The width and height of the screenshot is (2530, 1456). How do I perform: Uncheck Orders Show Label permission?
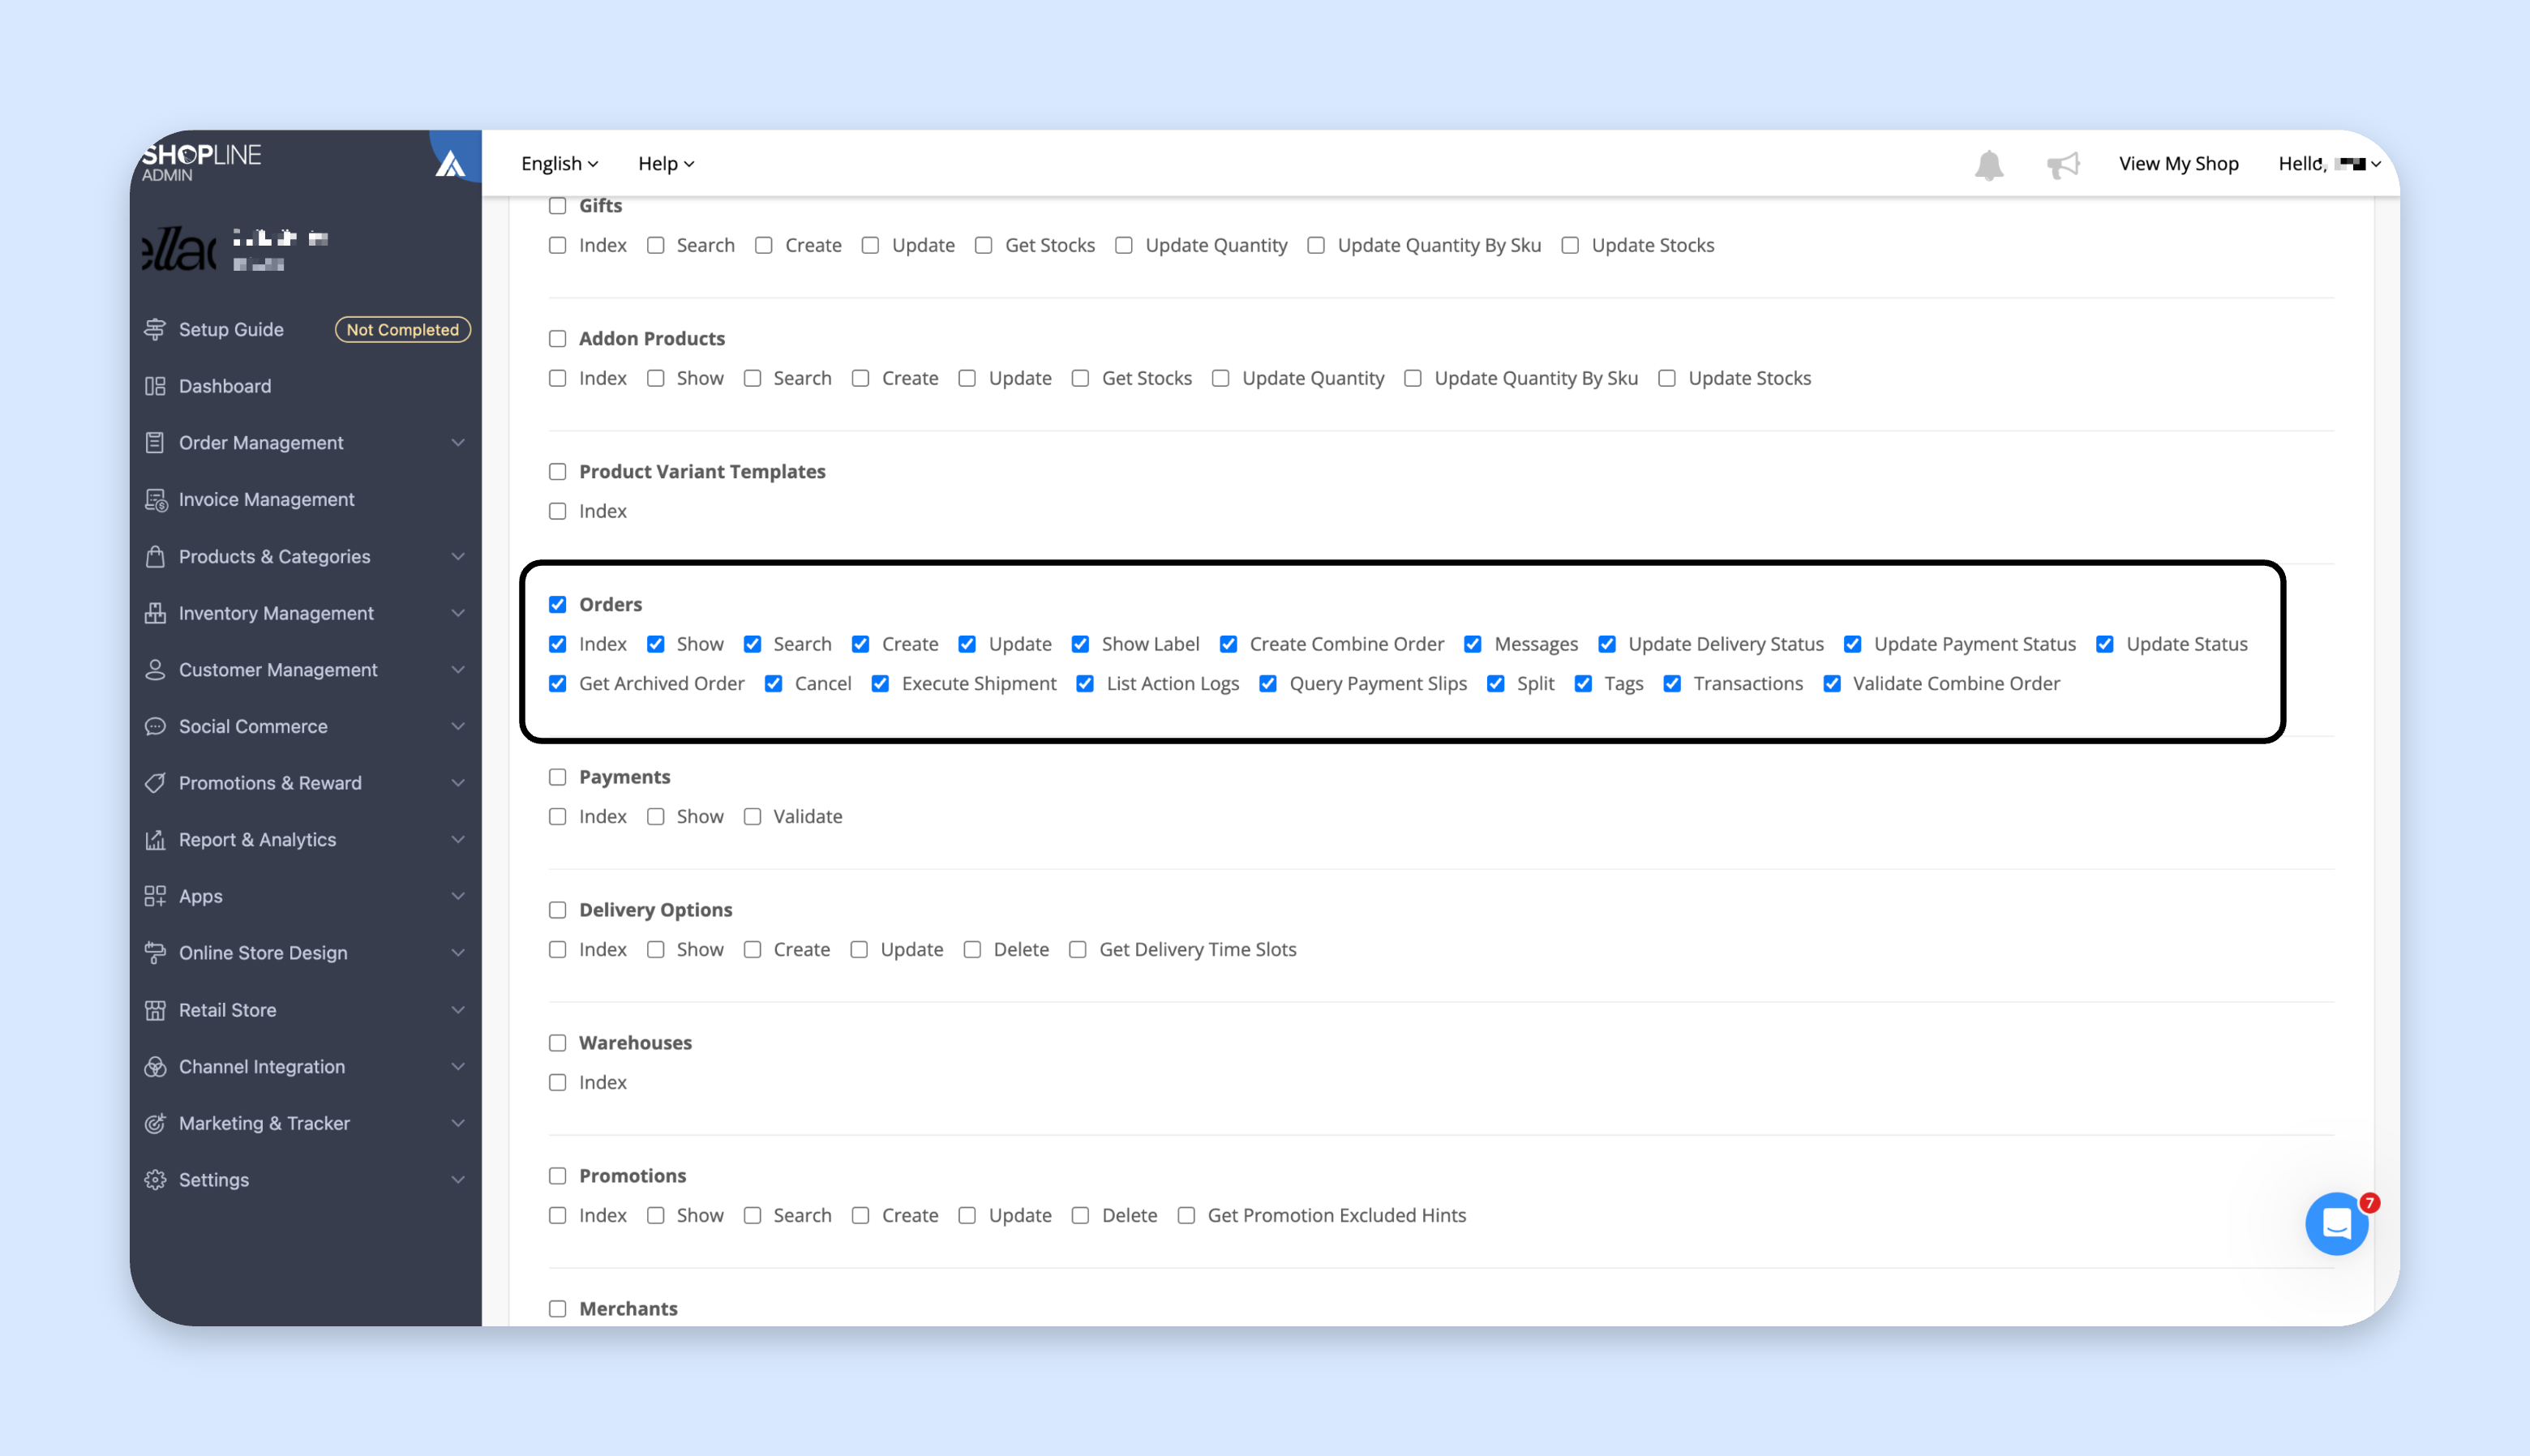click(x=1081, y=645)
